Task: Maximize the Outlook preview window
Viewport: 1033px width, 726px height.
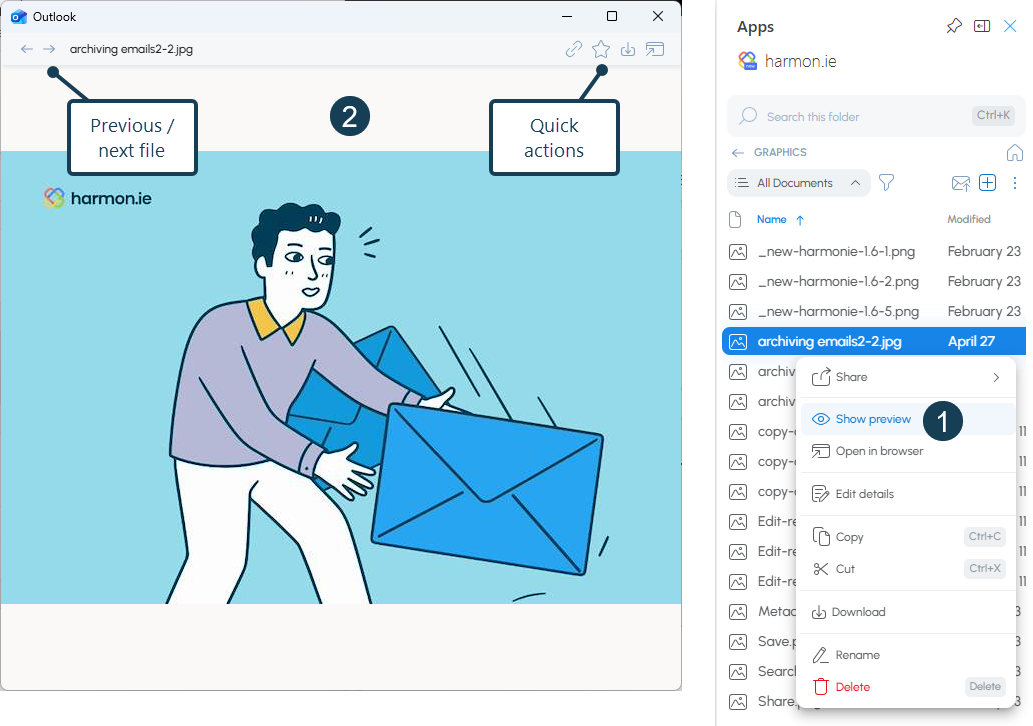Action: (612, 16)
